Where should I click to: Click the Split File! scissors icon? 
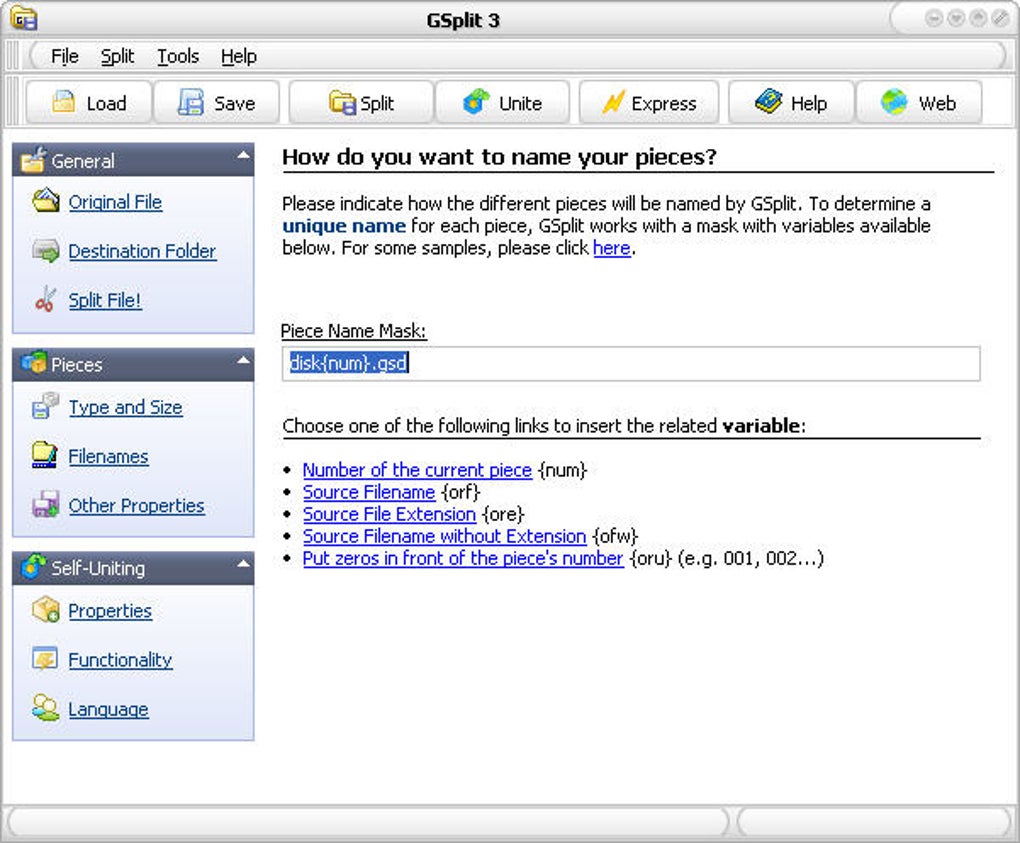45,300
